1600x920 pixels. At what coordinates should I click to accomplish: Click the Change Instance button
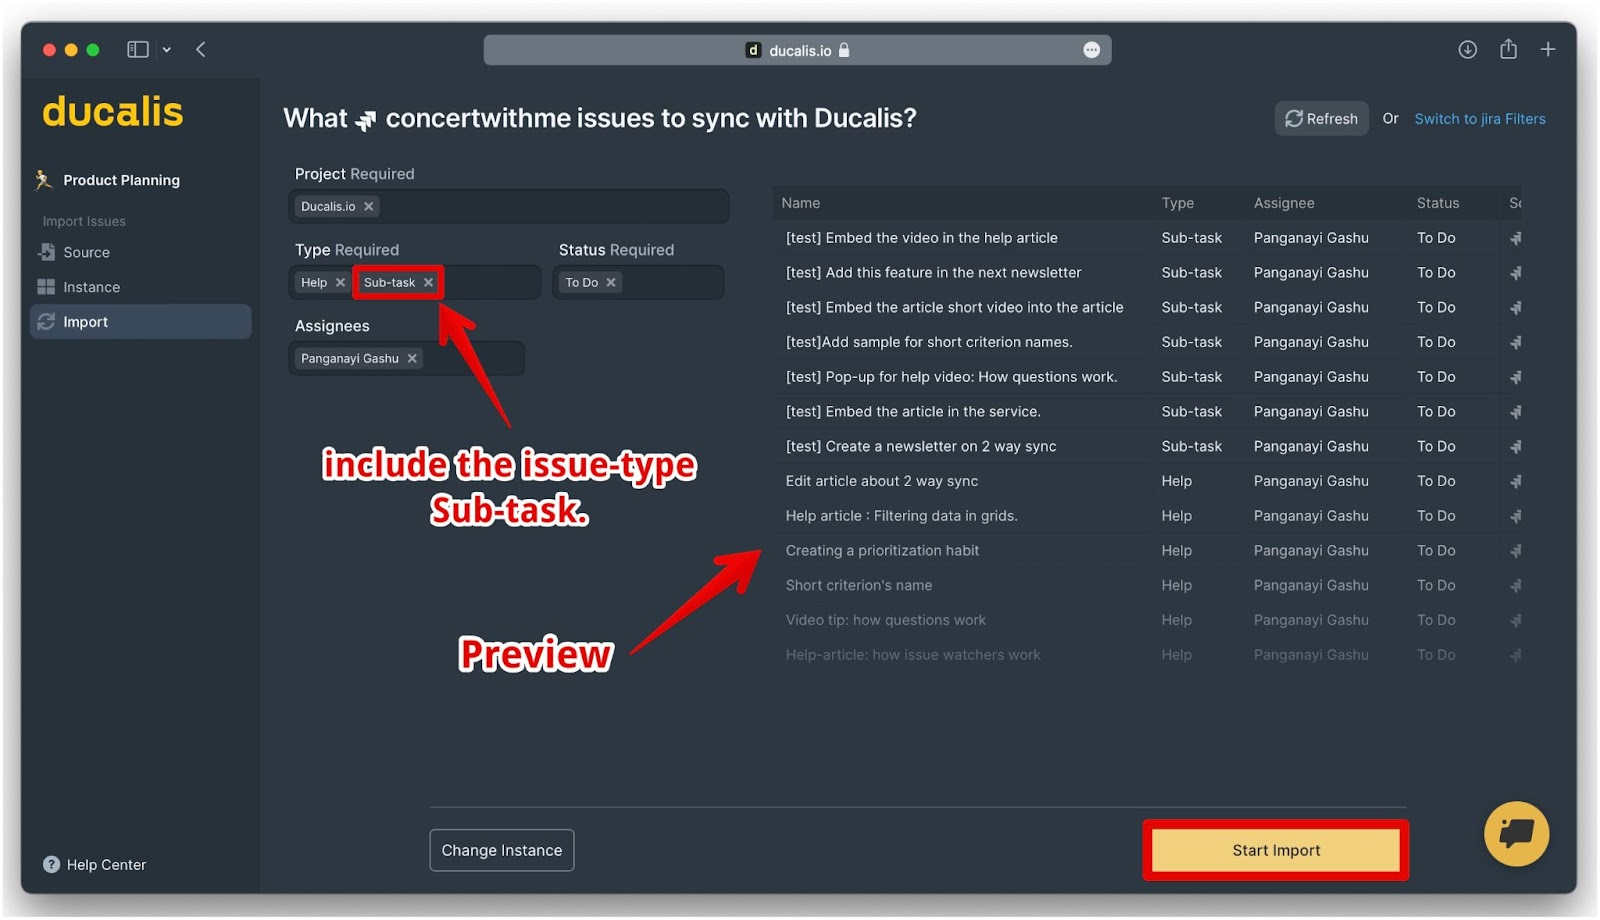coord(502,851)
